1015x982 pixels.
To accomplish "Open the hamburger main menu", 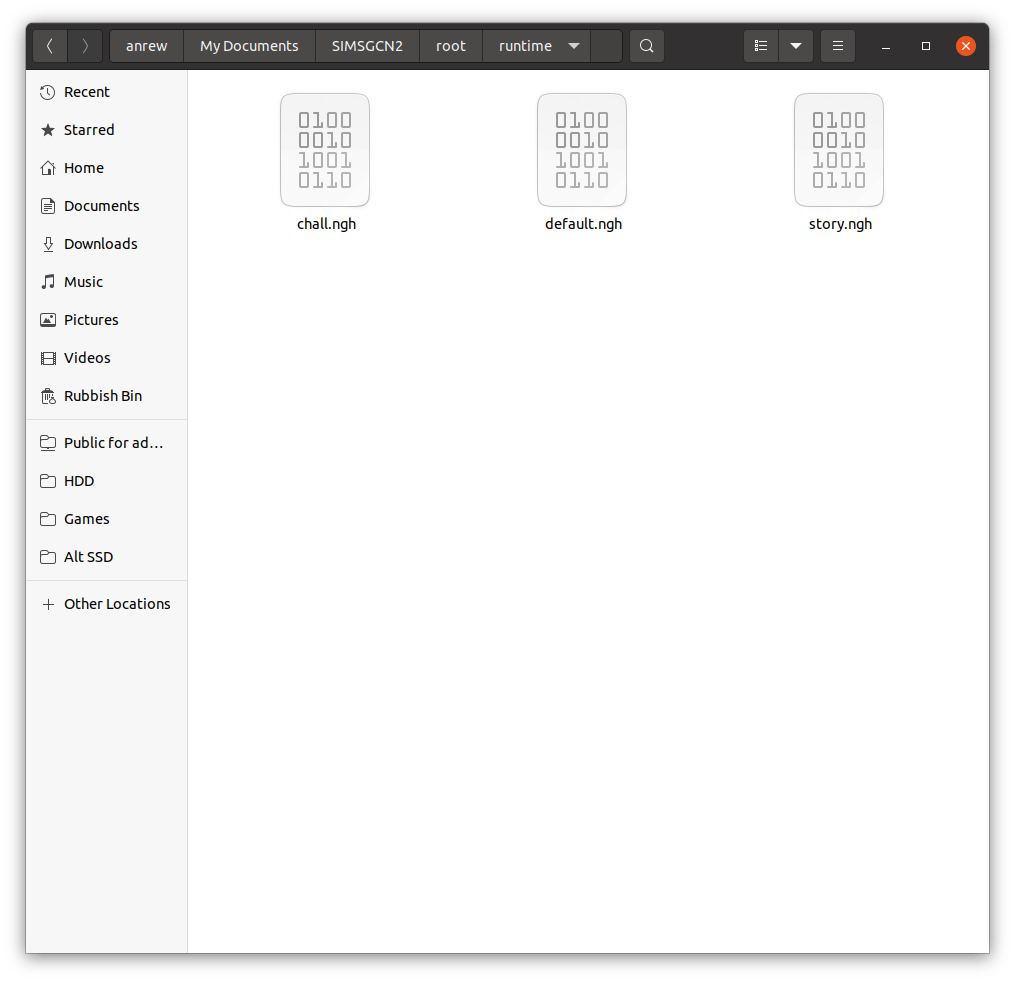I will (x=838, y=46).
